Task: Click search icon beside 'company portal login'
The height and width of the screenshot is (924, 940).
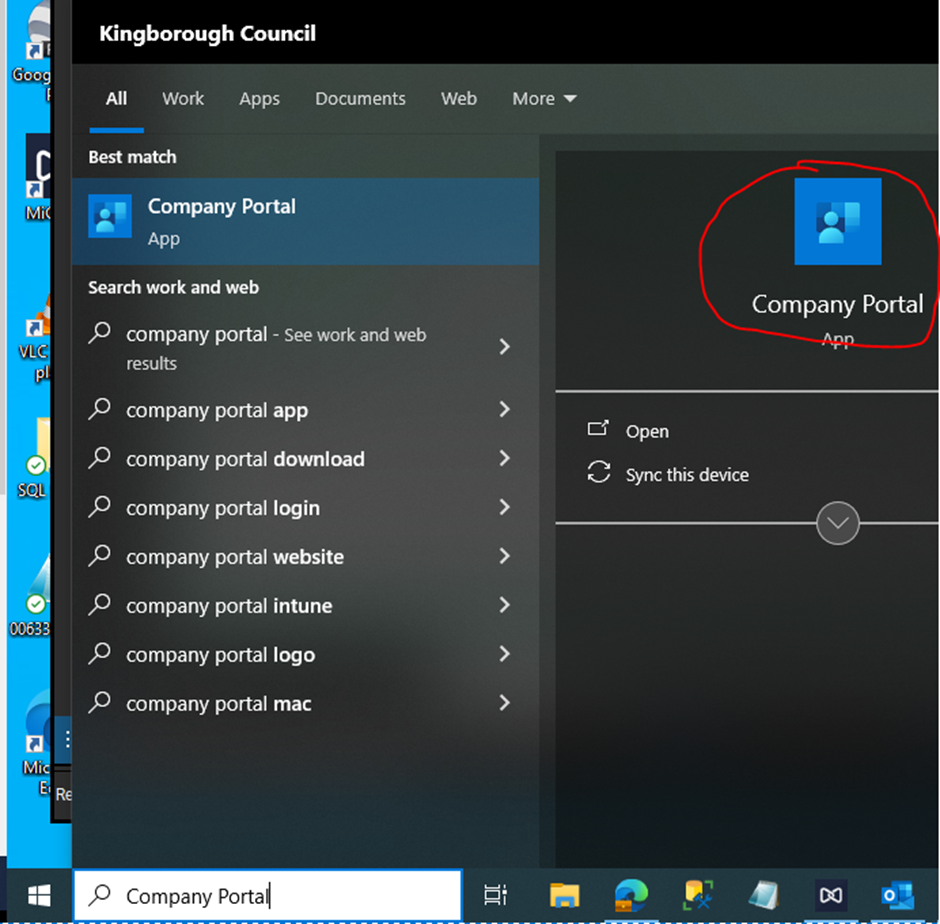Action: [100, 507]
